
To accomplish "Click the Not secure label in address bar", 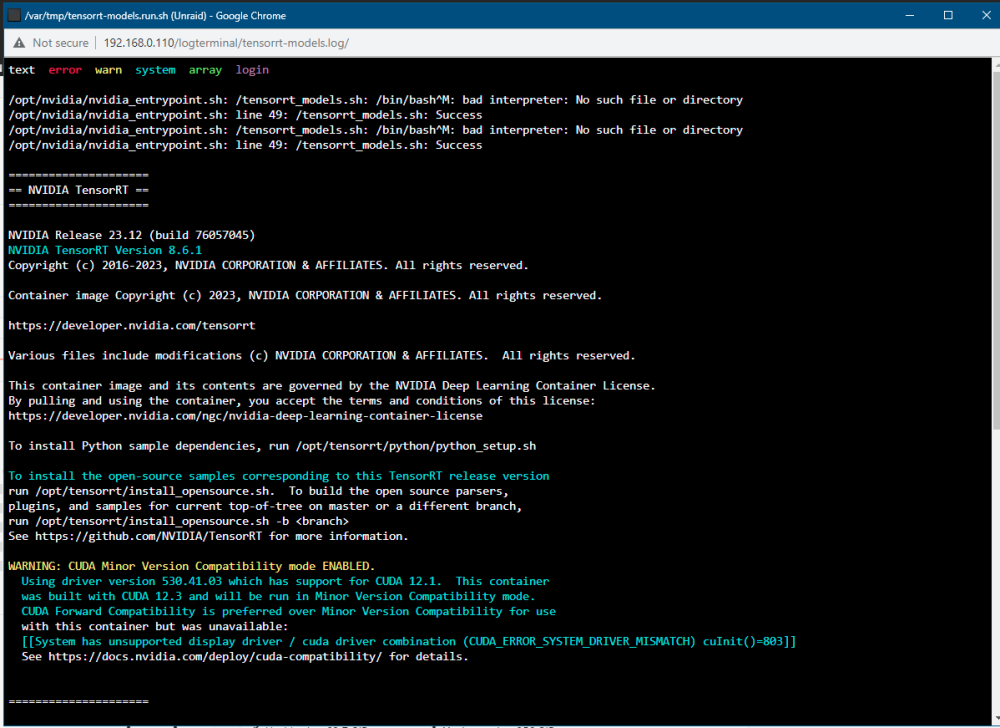I will 61,43.
